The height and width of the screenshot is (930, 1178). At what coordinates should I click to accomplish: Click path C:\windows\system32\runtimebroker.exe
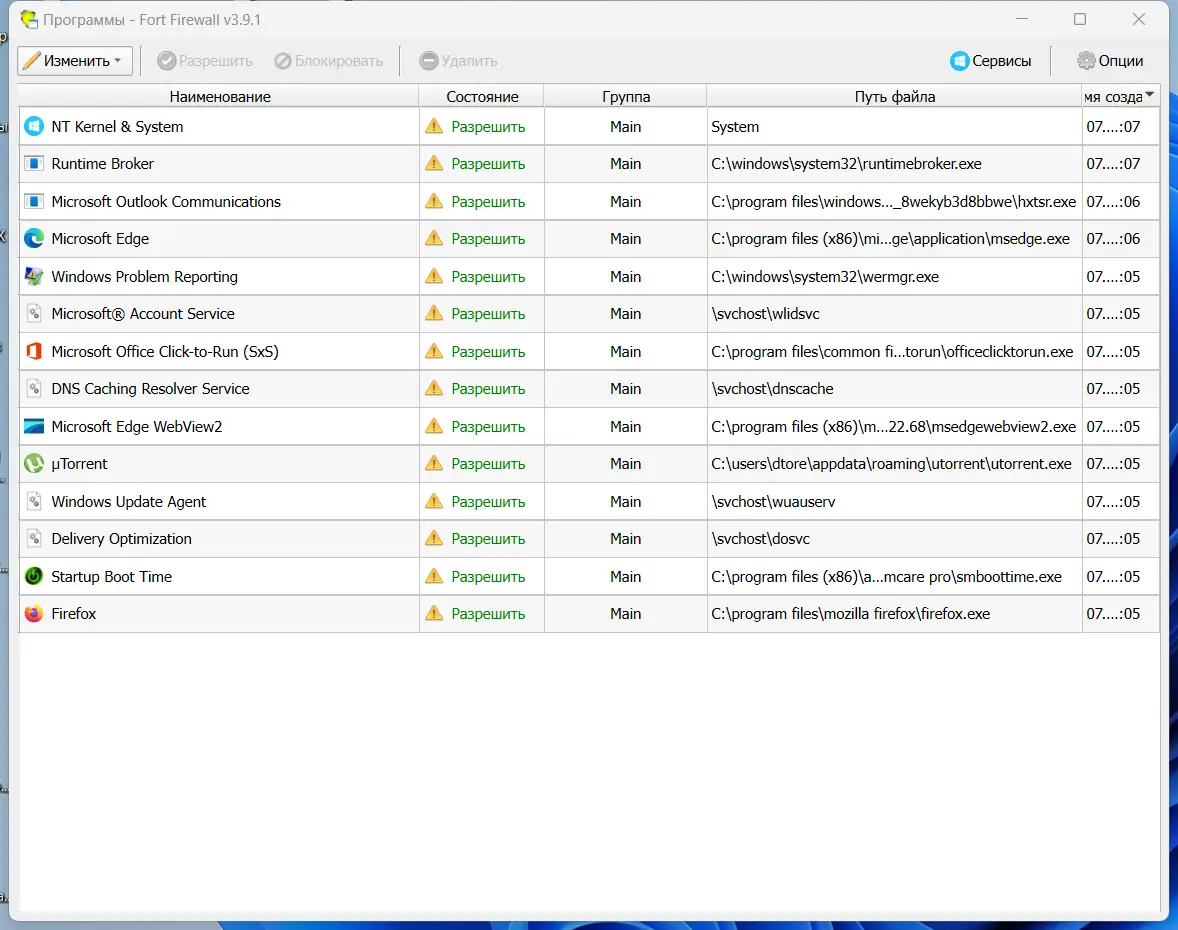click(846, 164)
